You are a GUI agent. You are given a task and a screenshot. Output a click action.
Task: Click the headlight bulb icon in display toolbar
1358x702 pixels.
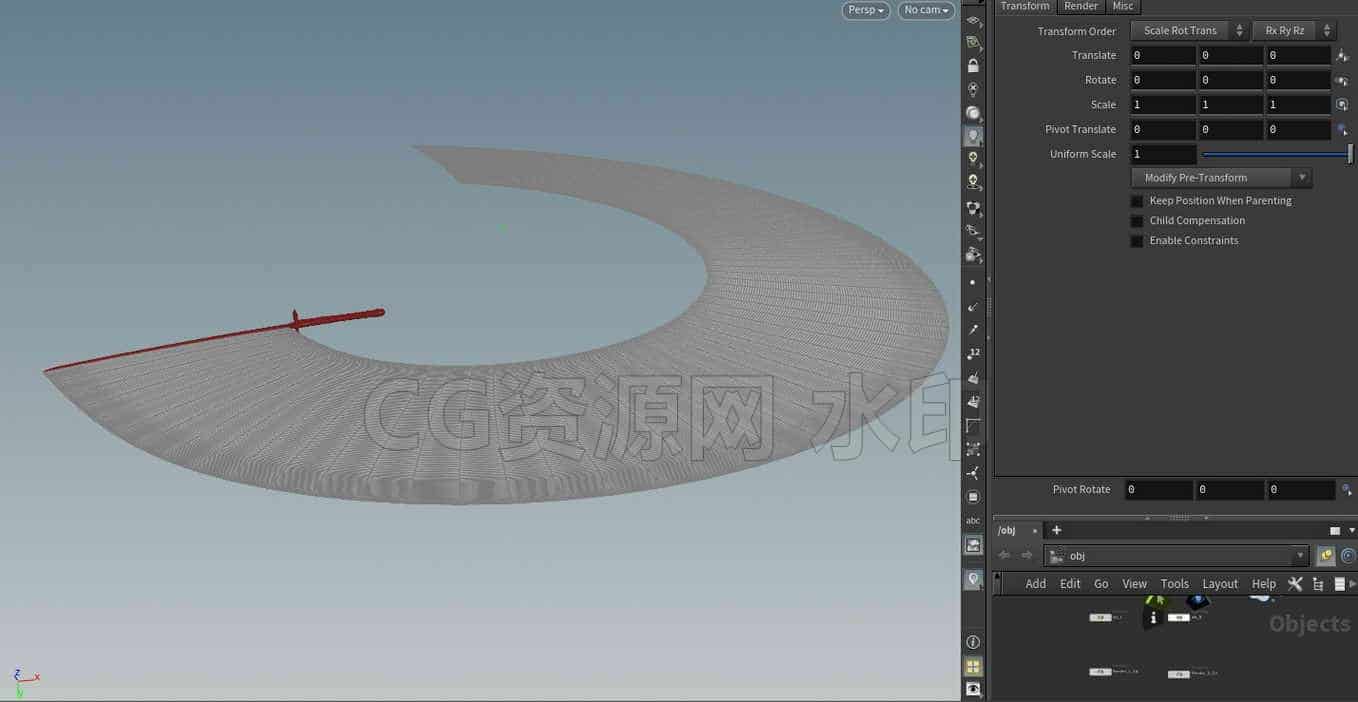coord(973,137)
